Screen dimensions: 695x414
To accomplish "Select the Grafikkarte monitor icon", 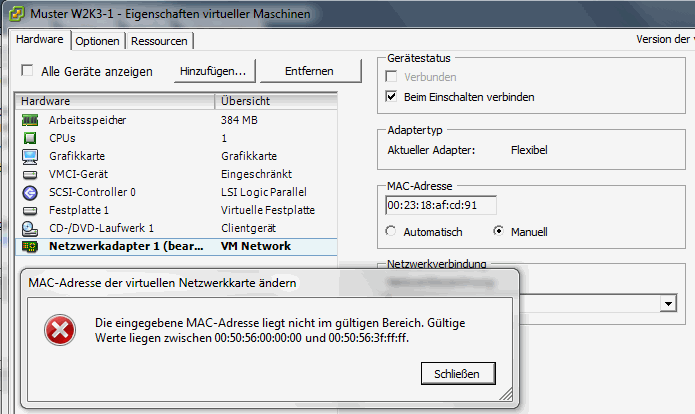I will coord(29,156).
